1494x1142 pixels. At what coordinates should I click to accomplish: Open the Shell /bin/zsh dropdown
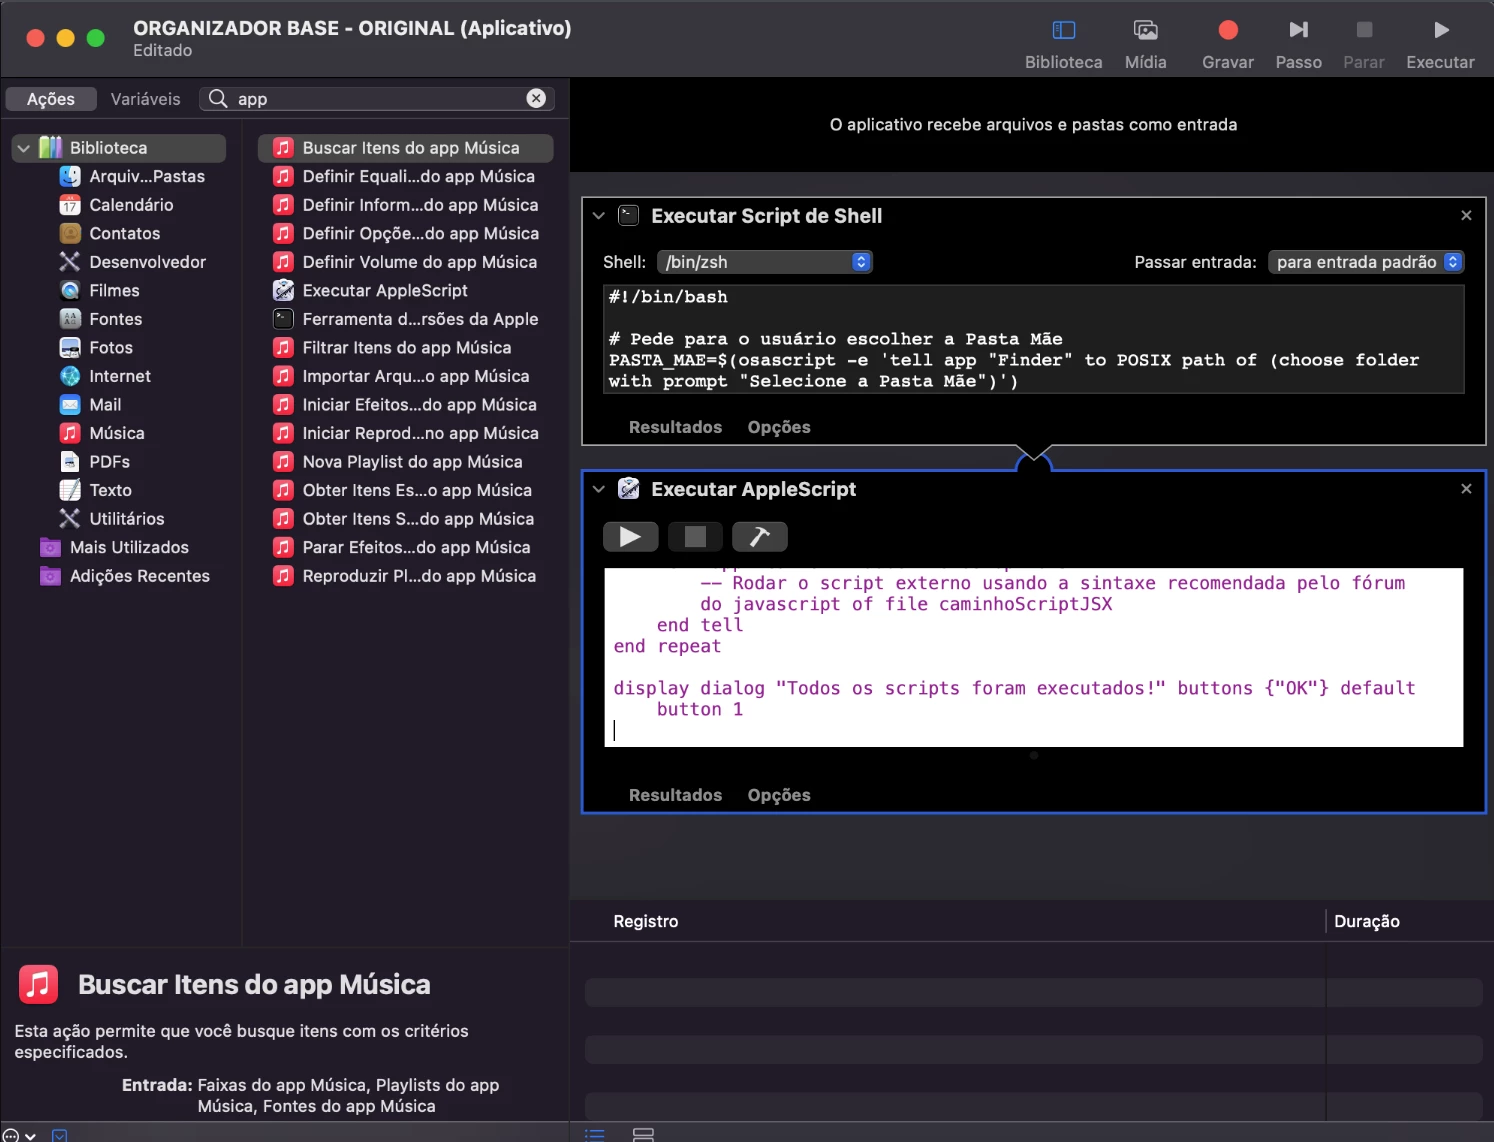(764, 262)
